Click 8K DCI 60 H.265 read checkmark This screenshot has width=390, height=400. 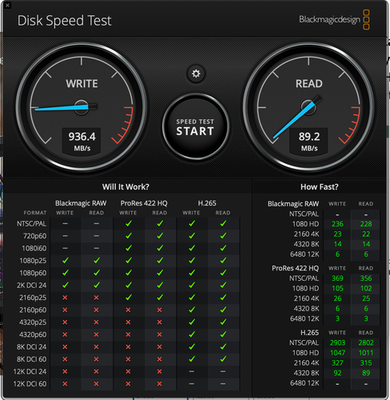223,359
